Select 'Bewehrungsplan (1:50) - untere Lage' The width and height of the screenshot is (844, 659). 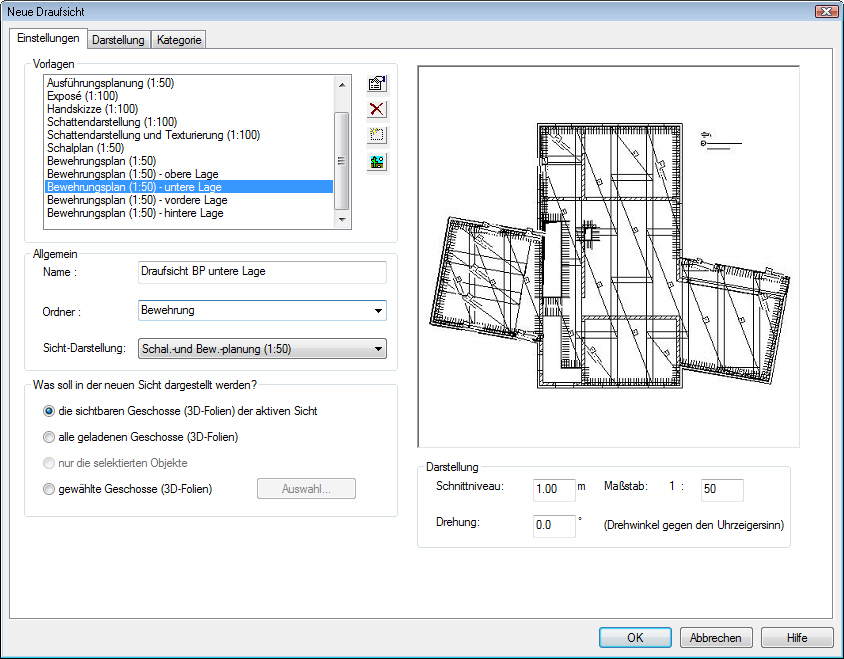[x=189, y=187]
